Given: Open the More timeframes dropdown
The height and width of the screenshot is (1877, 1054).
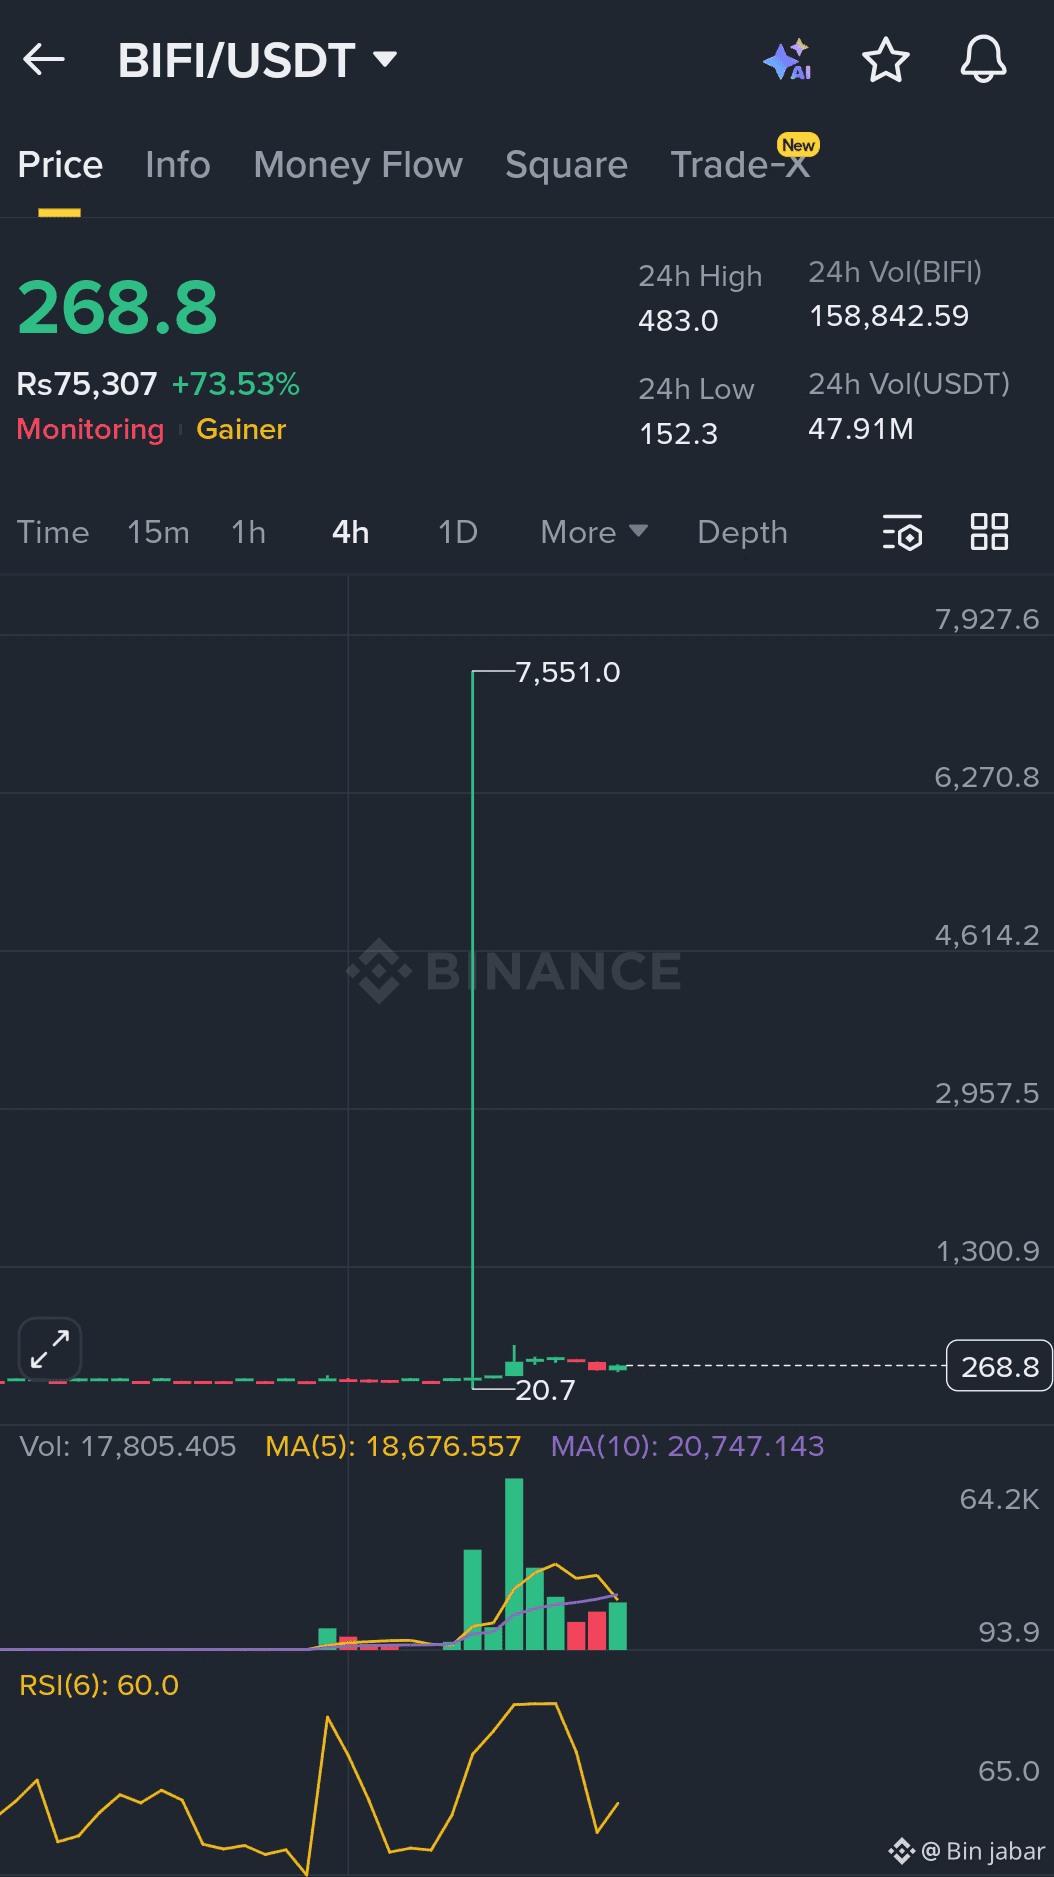Looking at the screenshot, I should click(x=594, y=532).
